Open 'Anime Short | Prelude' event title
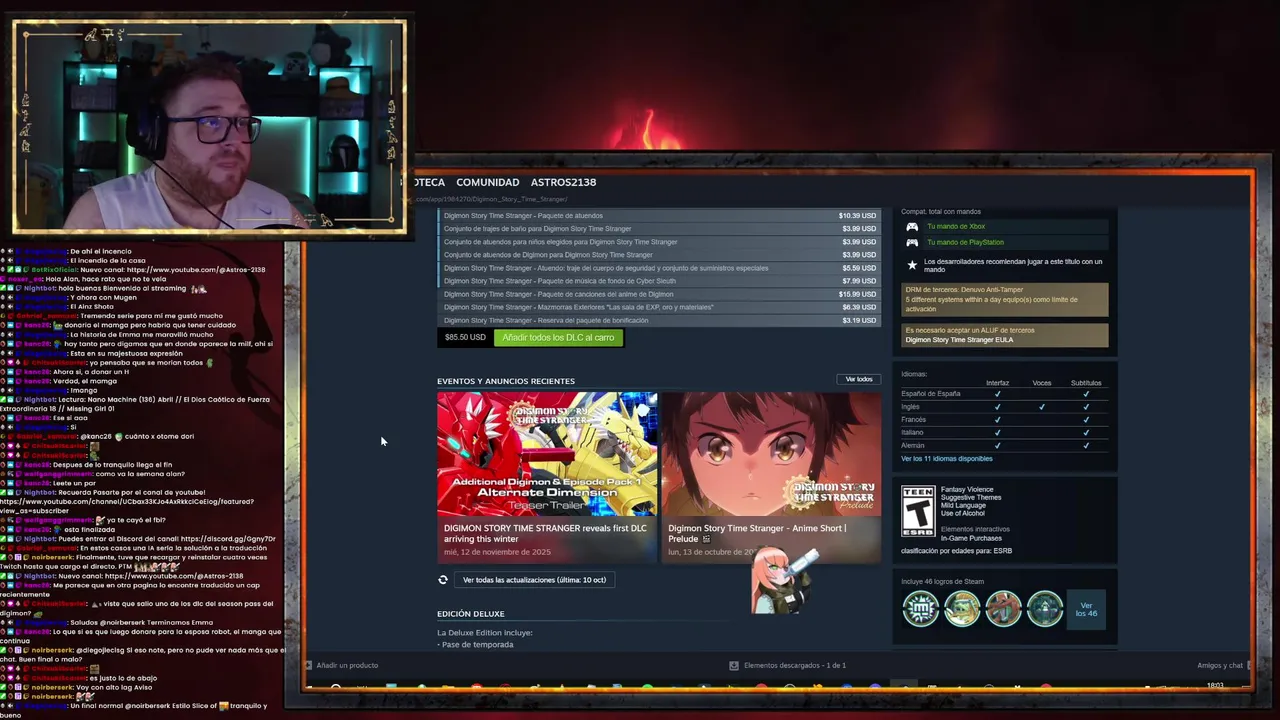Screen dimensions: 1280x720 tap(756, 533)
